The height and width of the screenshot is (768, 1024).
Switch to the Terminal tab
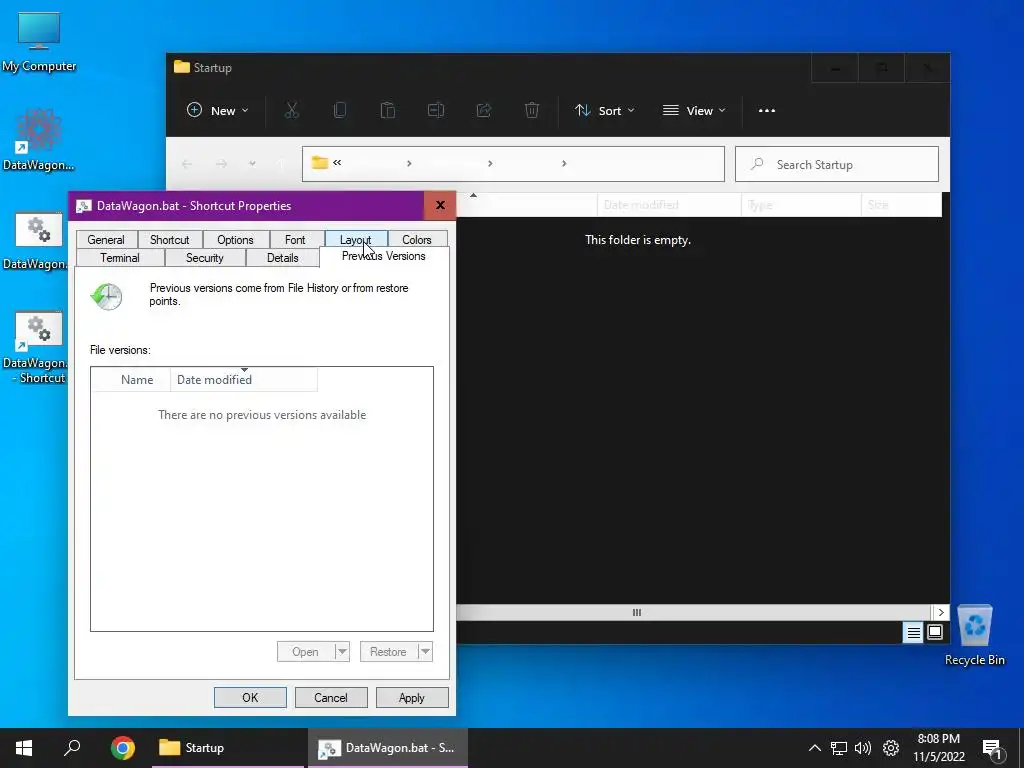(120, 258)
